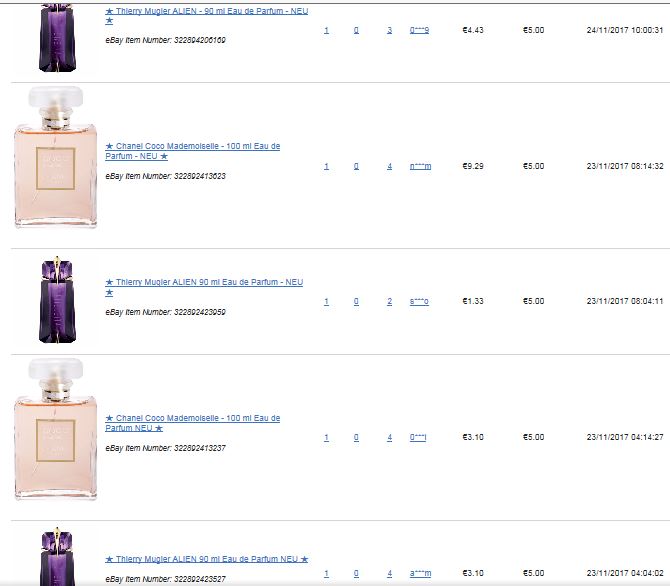Open the Thierry Mugler ALIEN listing dated 24/11/2017

point(207,16)
